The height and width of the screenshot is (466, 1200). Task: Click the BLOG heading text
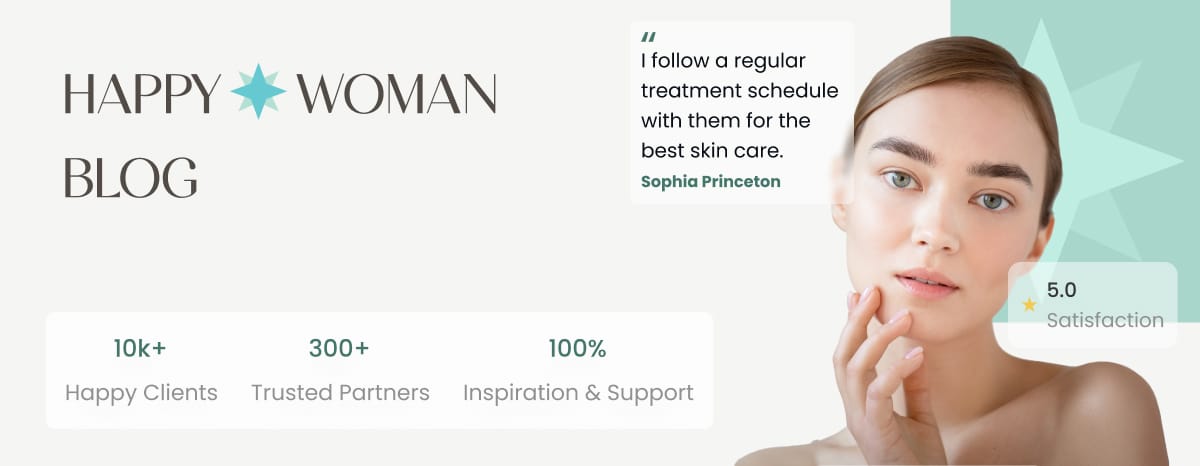click(x=130, y=176)
